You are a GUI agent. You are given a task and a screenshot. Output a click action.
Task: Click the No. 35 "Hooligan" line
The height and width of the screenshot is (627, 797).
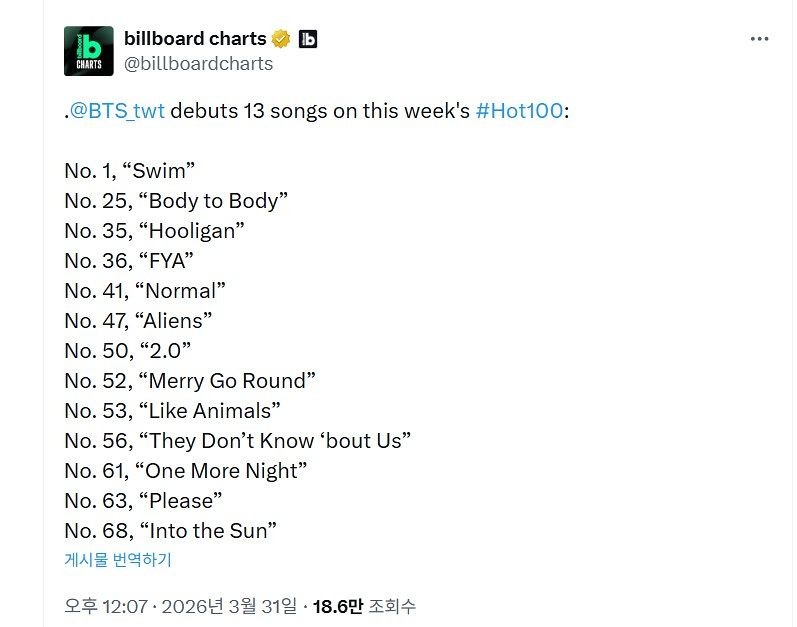pyautogui.click(x=155, y=231)
